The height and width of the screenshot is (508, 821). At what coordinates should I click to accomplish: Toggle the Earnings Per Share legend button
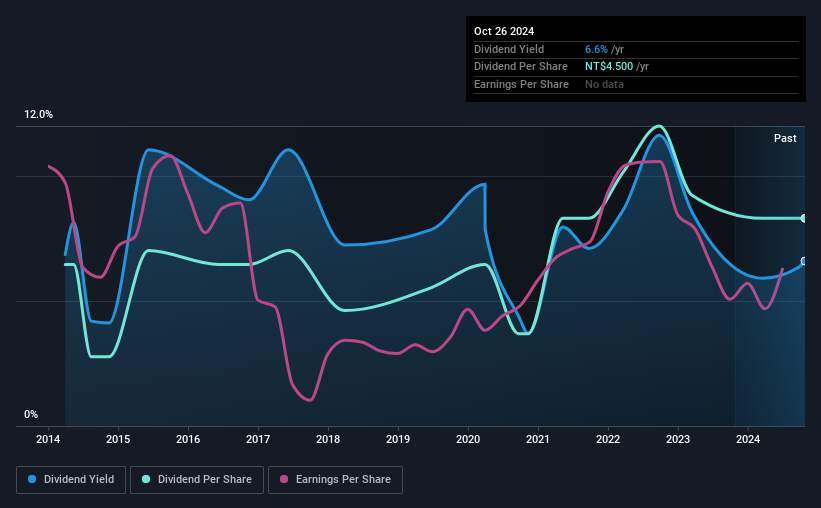click(335, 480)
